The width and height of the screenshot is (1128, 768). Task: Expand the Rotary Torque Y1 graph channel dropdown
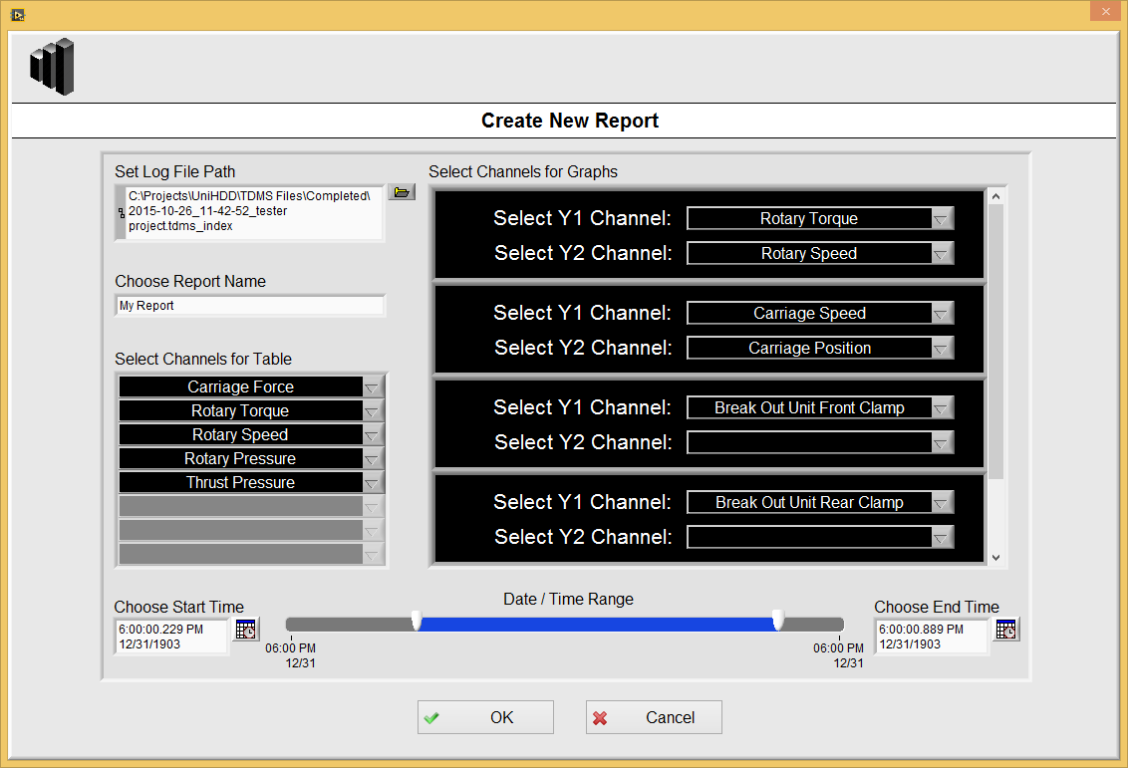click(x=941, y=219)
